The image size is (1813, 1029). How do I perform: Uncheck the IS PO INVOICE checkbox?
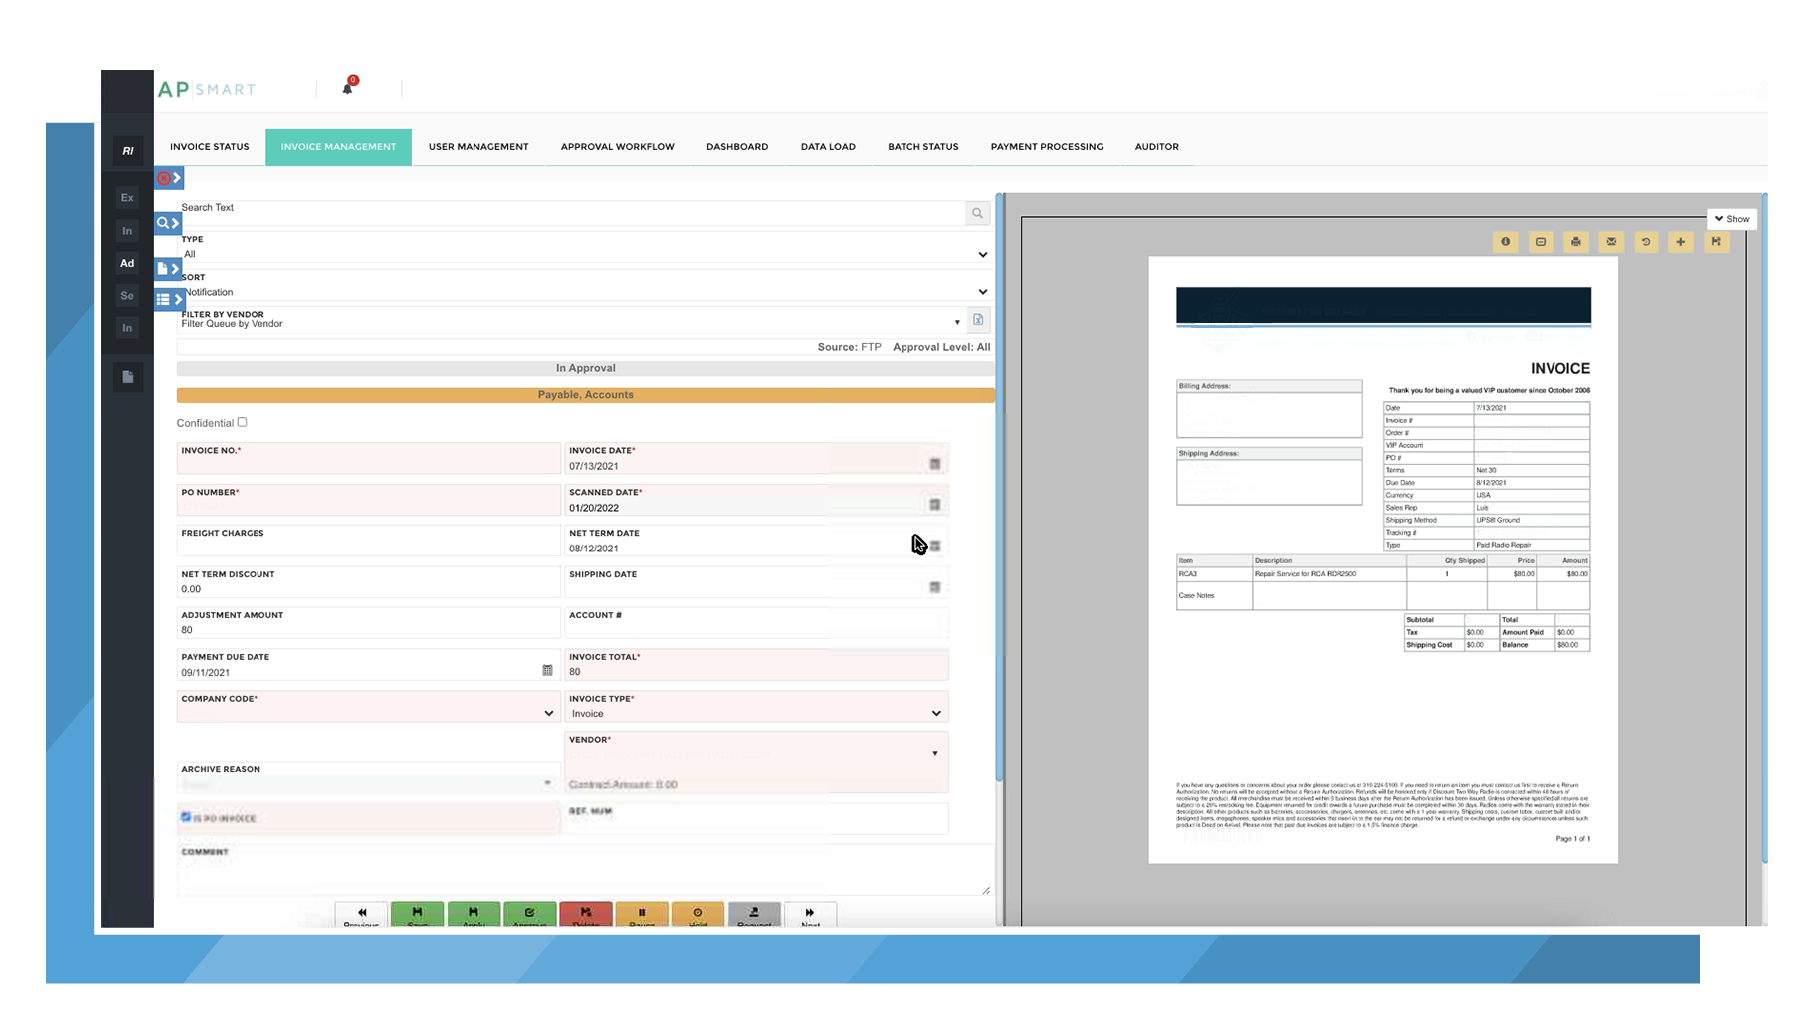point(186,817)
